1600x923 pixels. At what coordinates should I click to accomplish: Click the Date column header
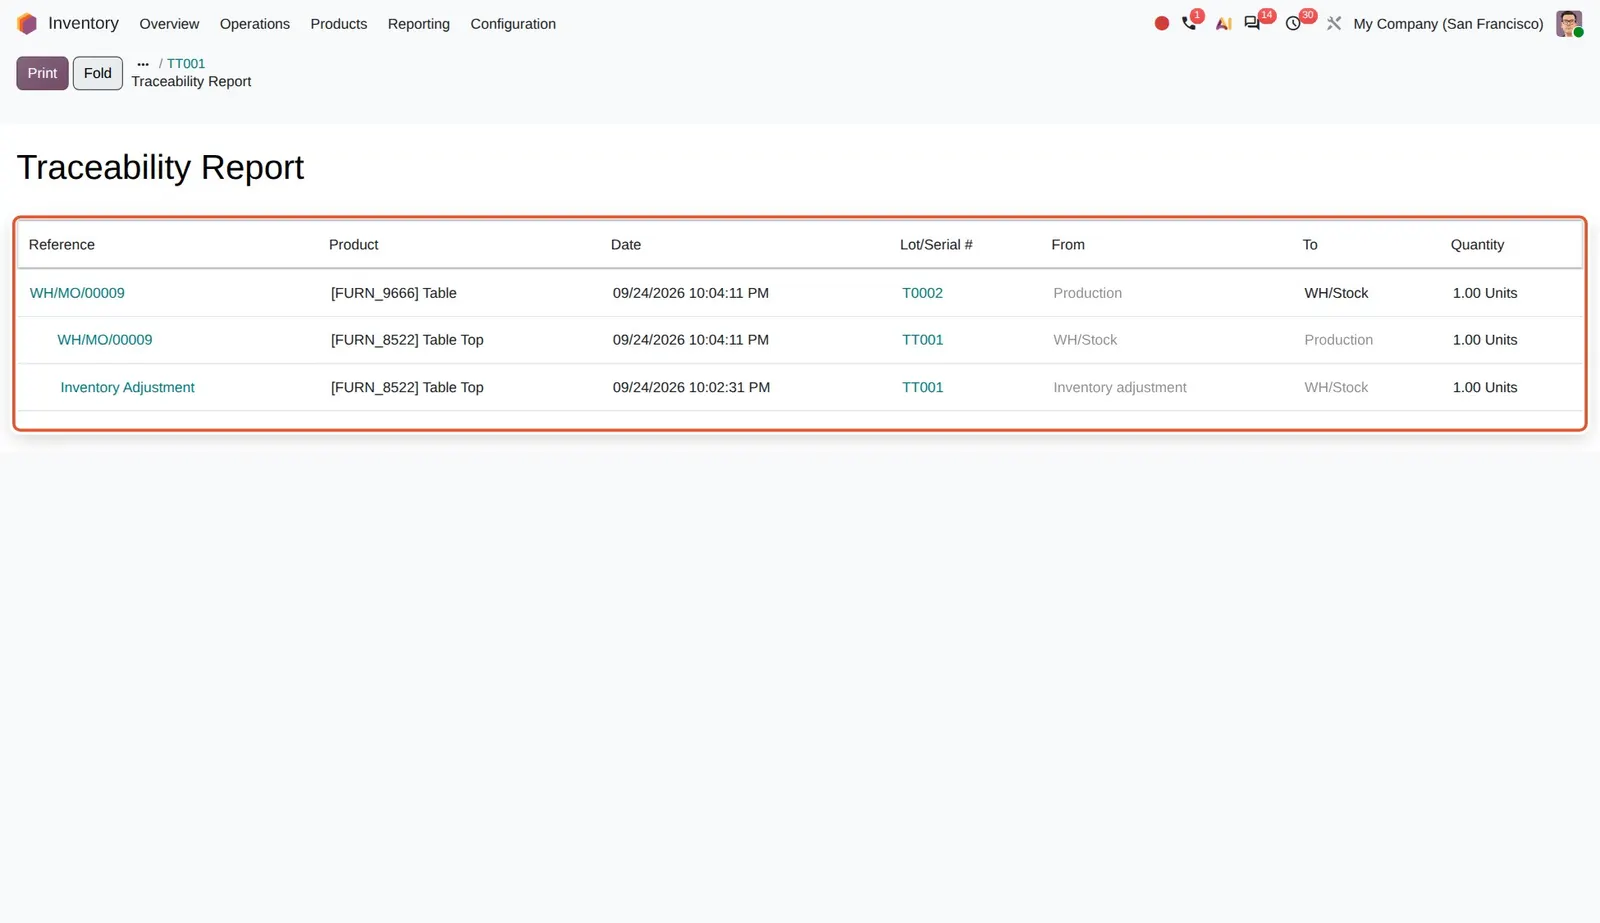pos(626,245)
